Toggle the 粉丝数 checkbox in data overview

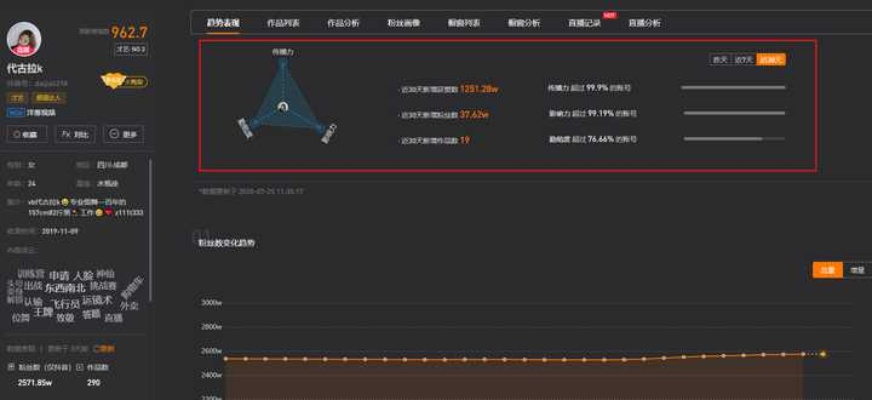point(11,367)
